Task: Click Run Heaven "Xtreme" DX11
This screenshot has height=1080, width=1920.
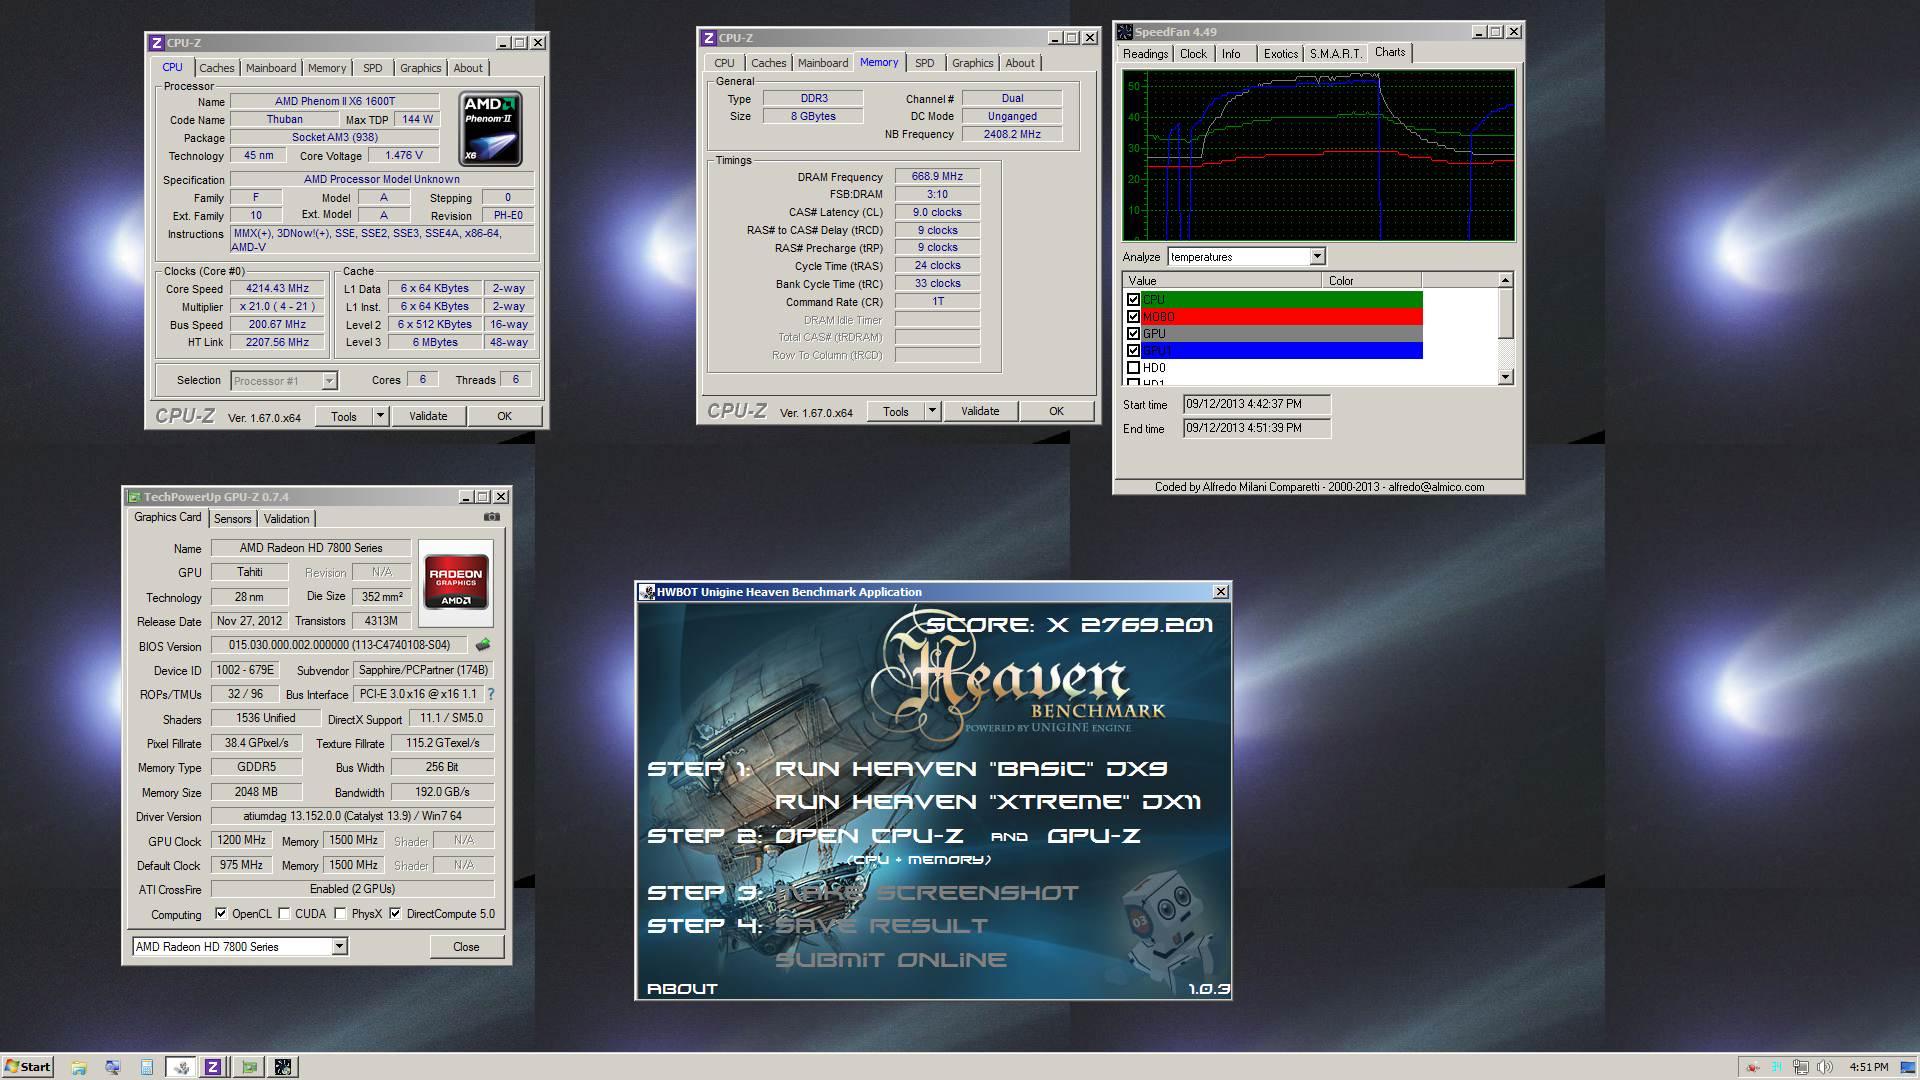Action: tap(988, 802)
